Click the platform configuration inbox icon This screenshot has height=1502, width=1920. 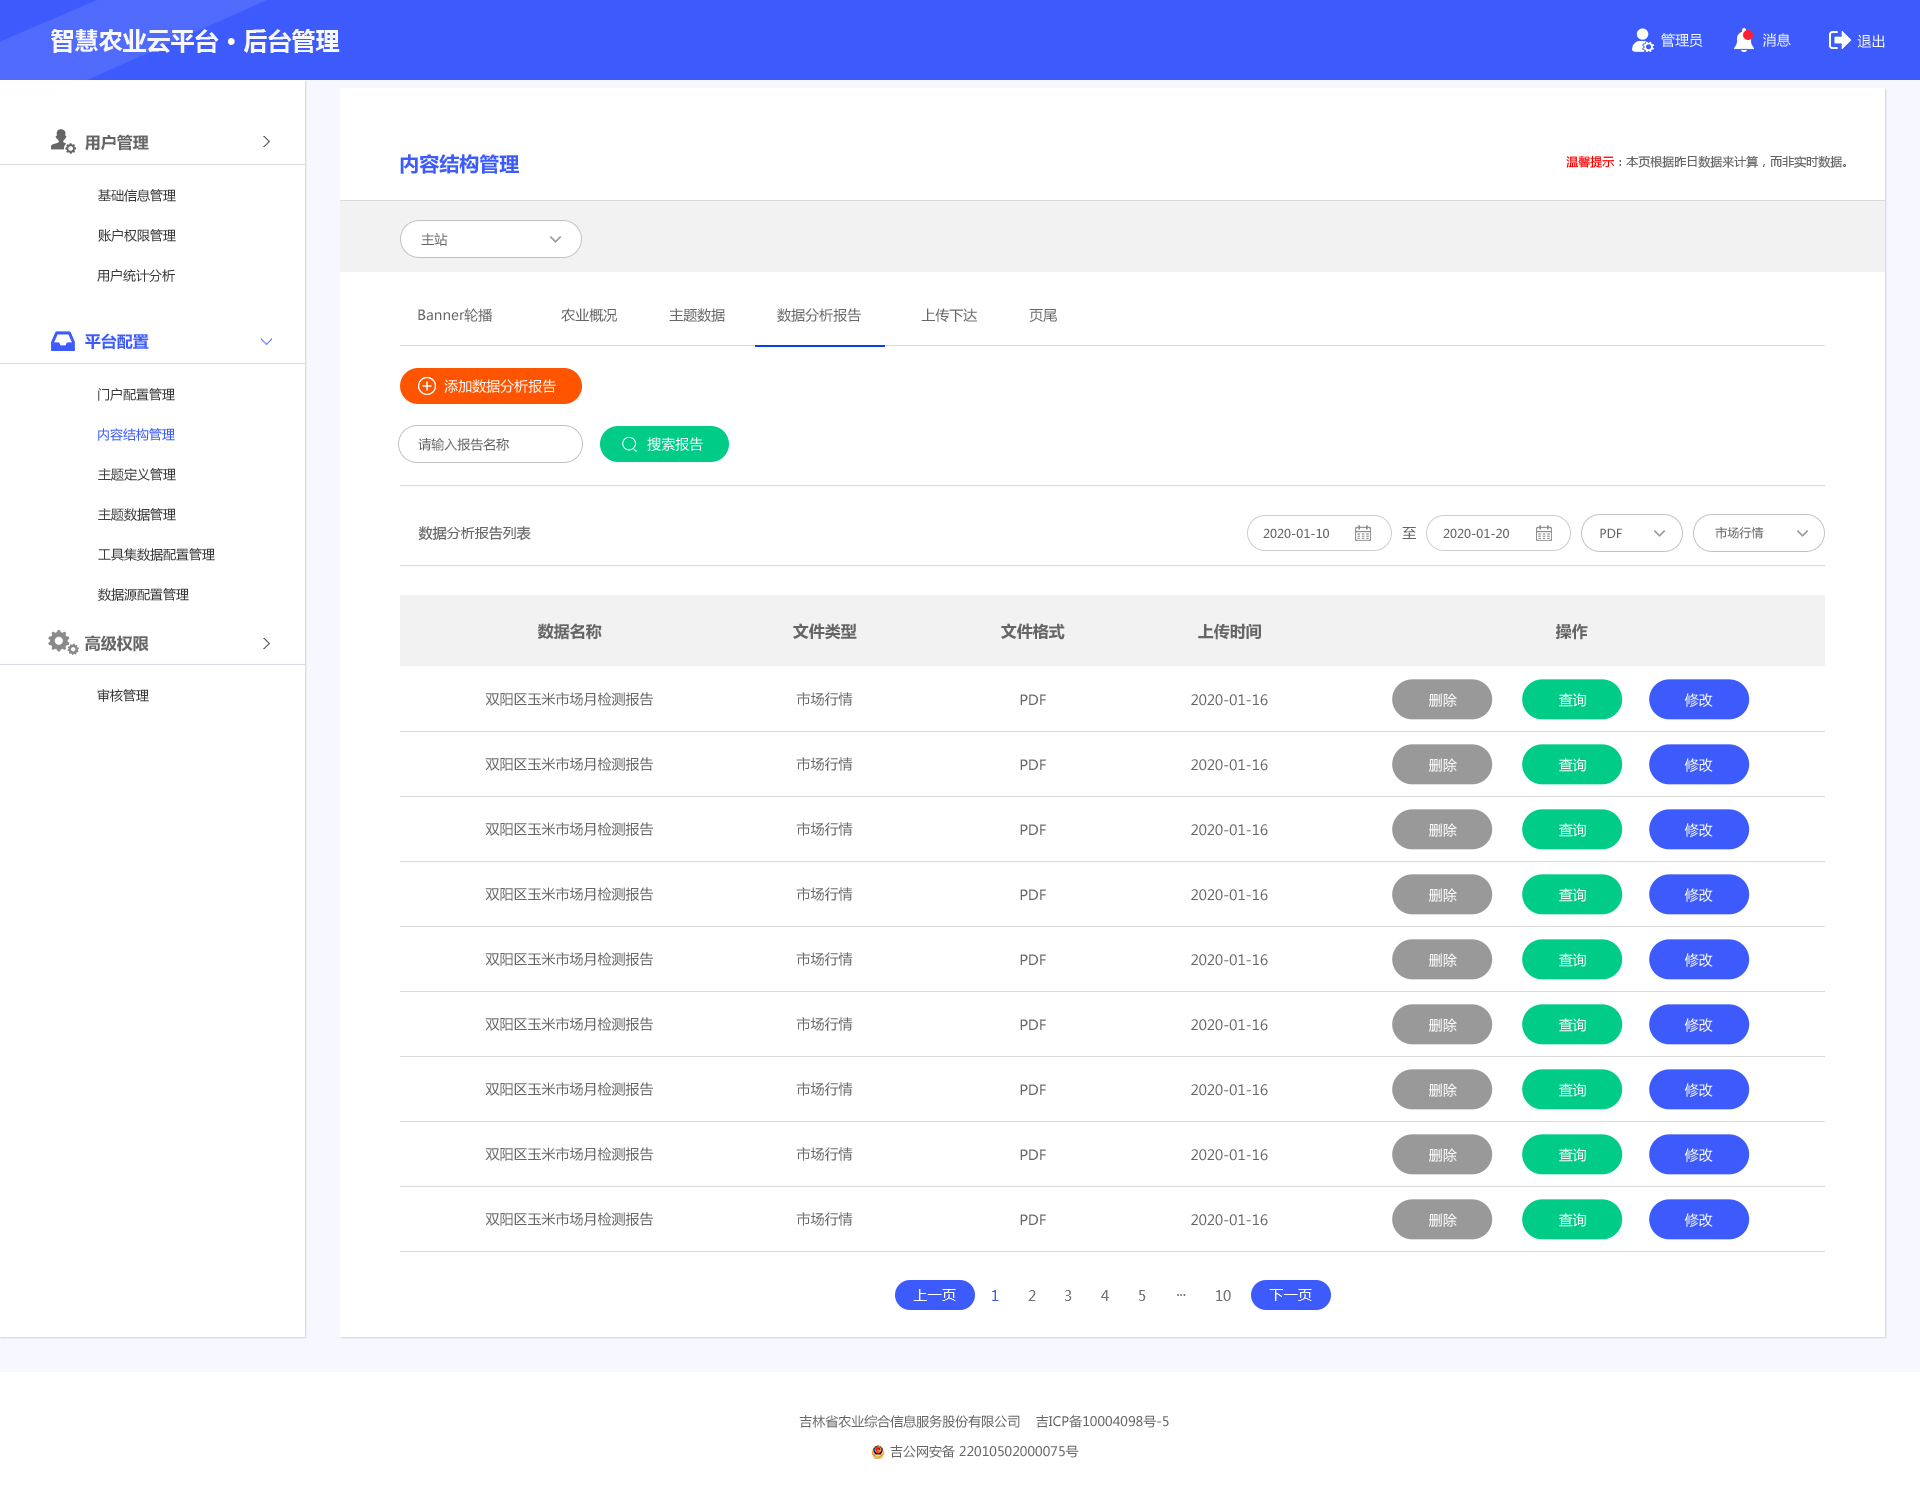point(62,342)
